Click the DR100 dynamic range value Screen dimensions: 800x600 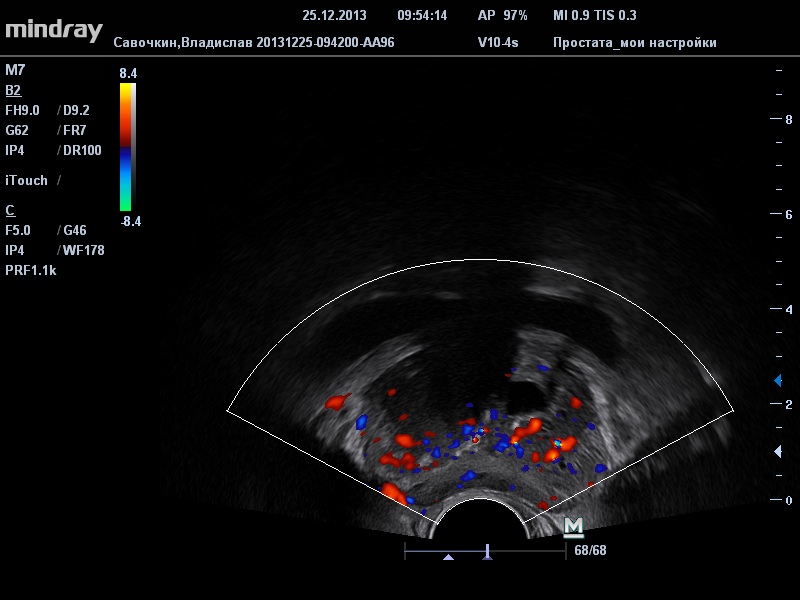click(82, 150)
